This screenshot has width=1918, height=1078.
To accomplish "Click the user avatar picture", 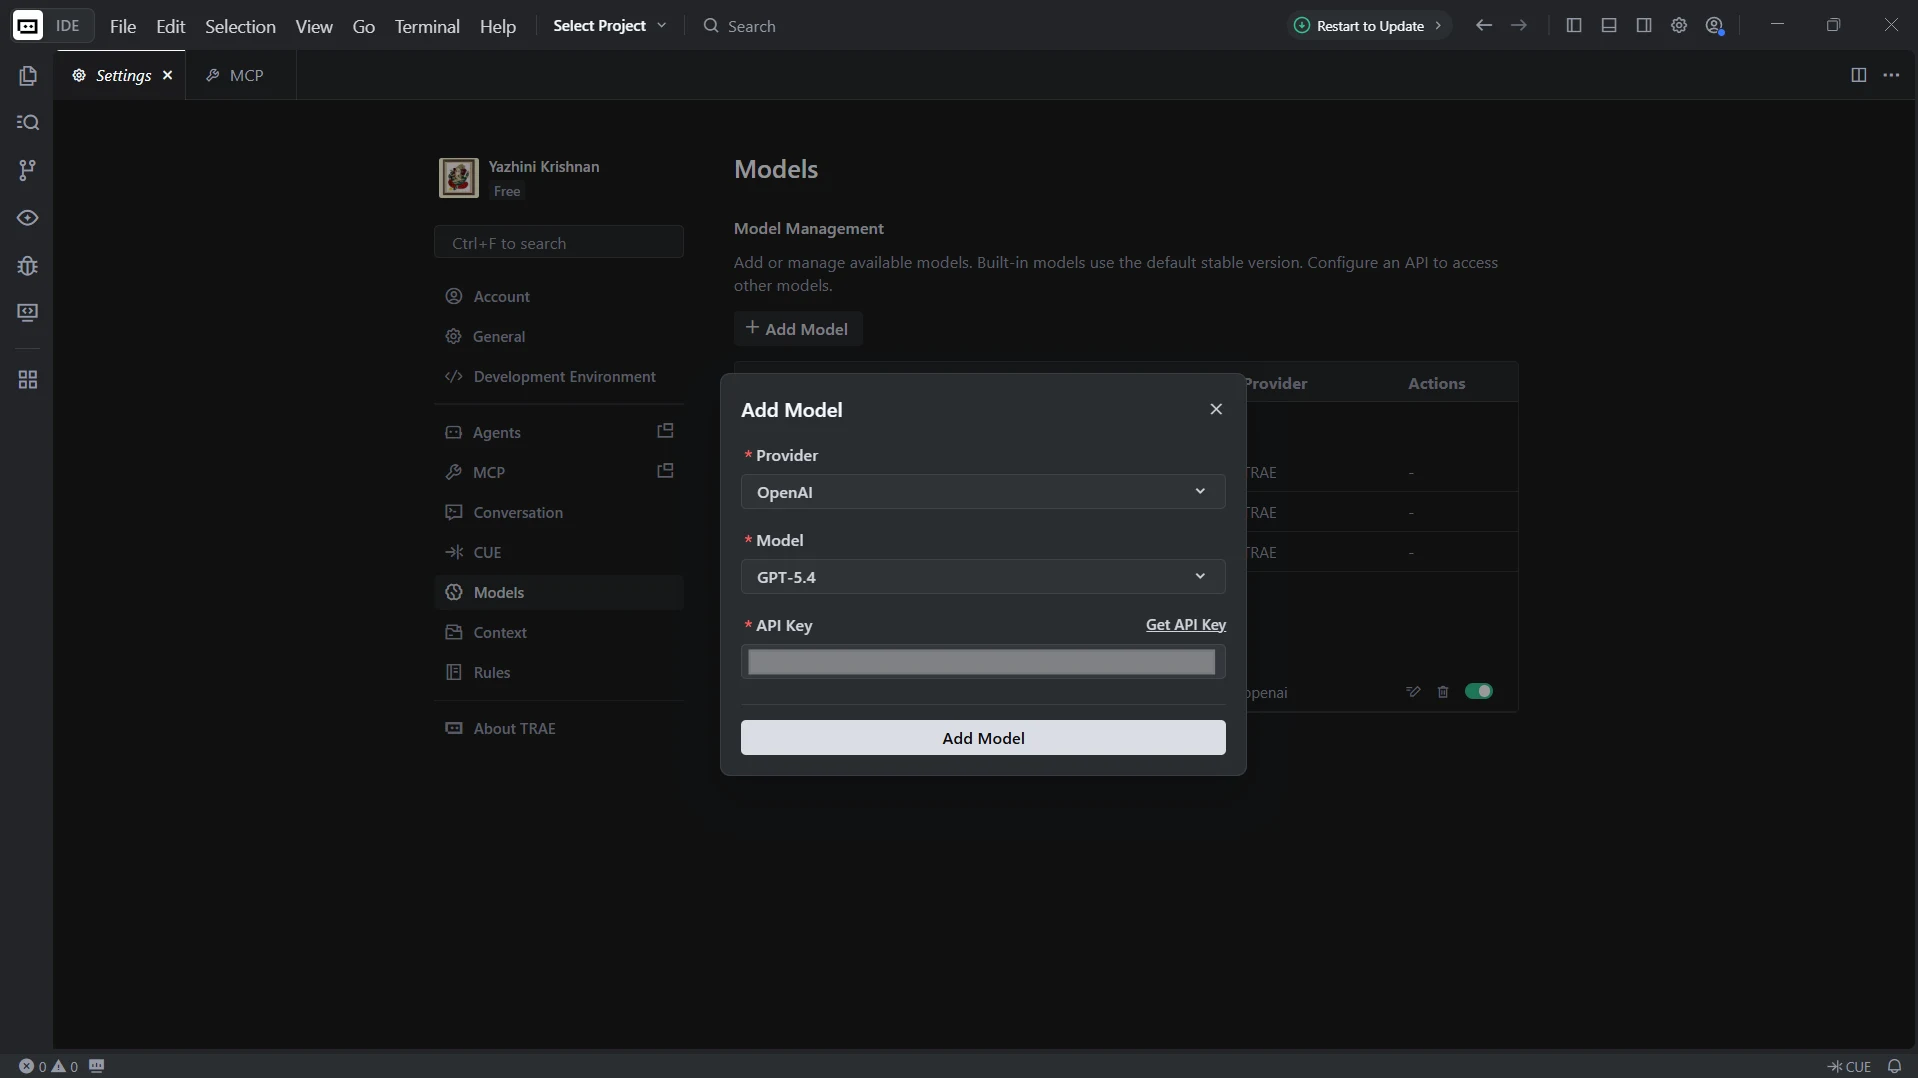I will pos(459,178).
